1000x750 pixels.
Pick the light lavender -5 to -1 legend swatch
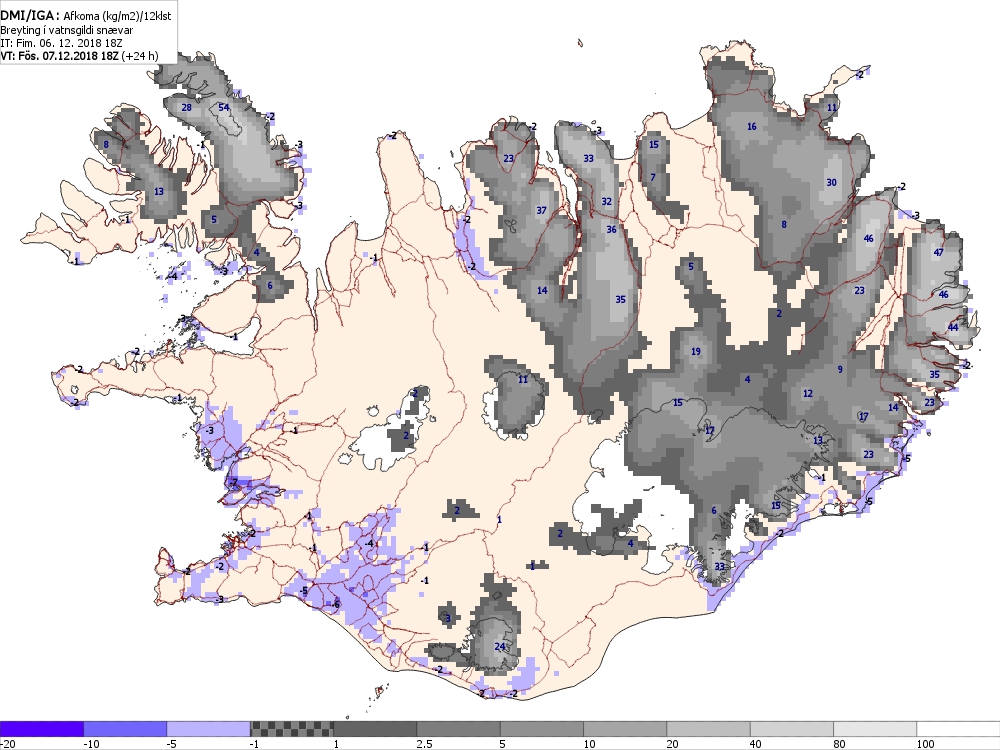tap(209, 729)
